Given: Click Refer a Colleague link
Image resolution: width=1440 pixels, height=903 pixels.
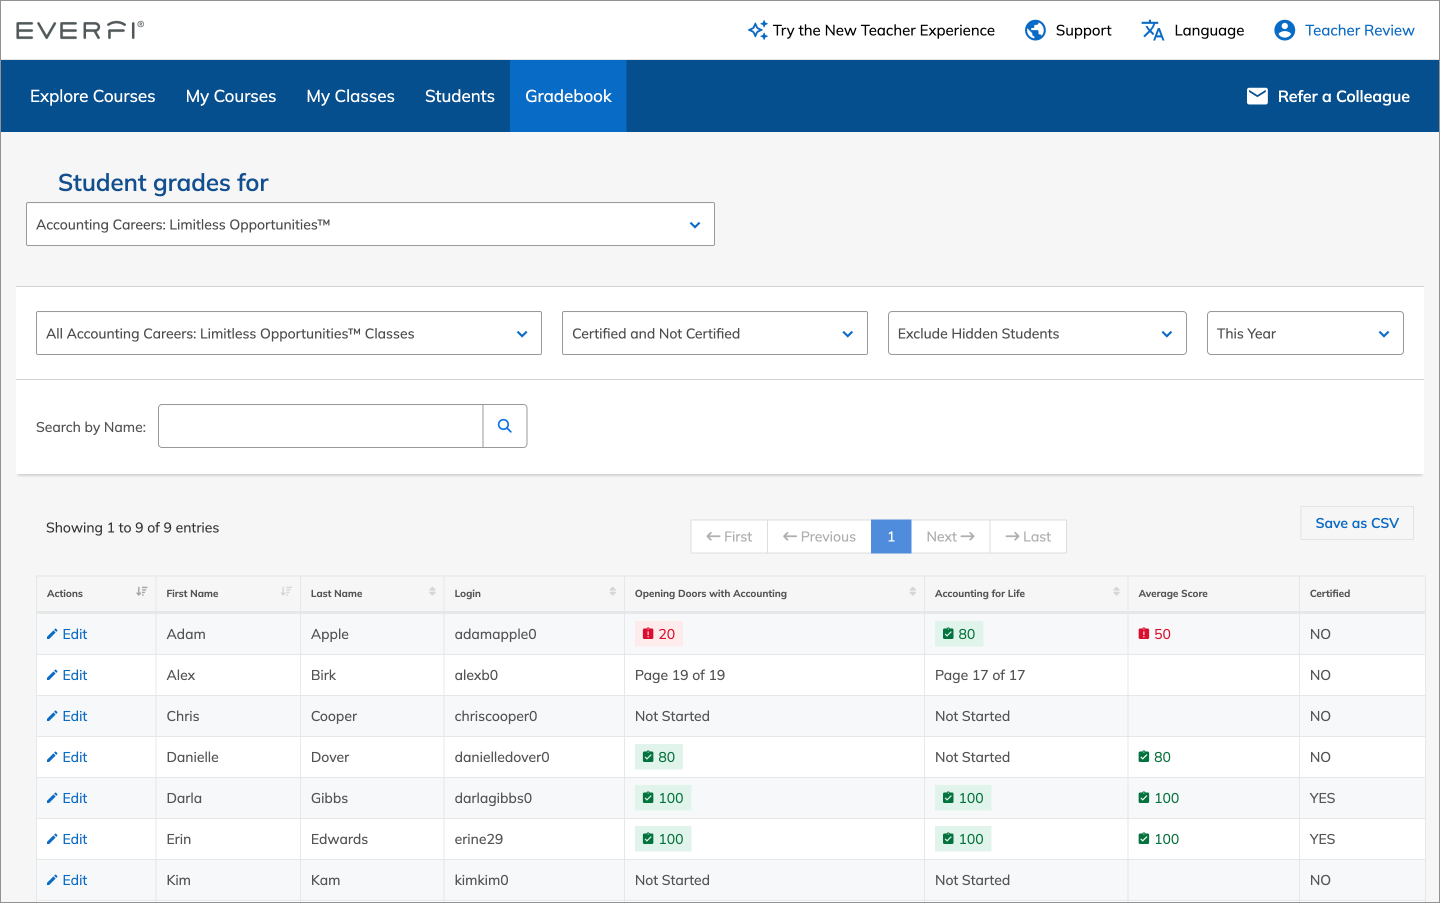Looking at the screenshot, I should pyautogui.click(x=1328, y=96).
